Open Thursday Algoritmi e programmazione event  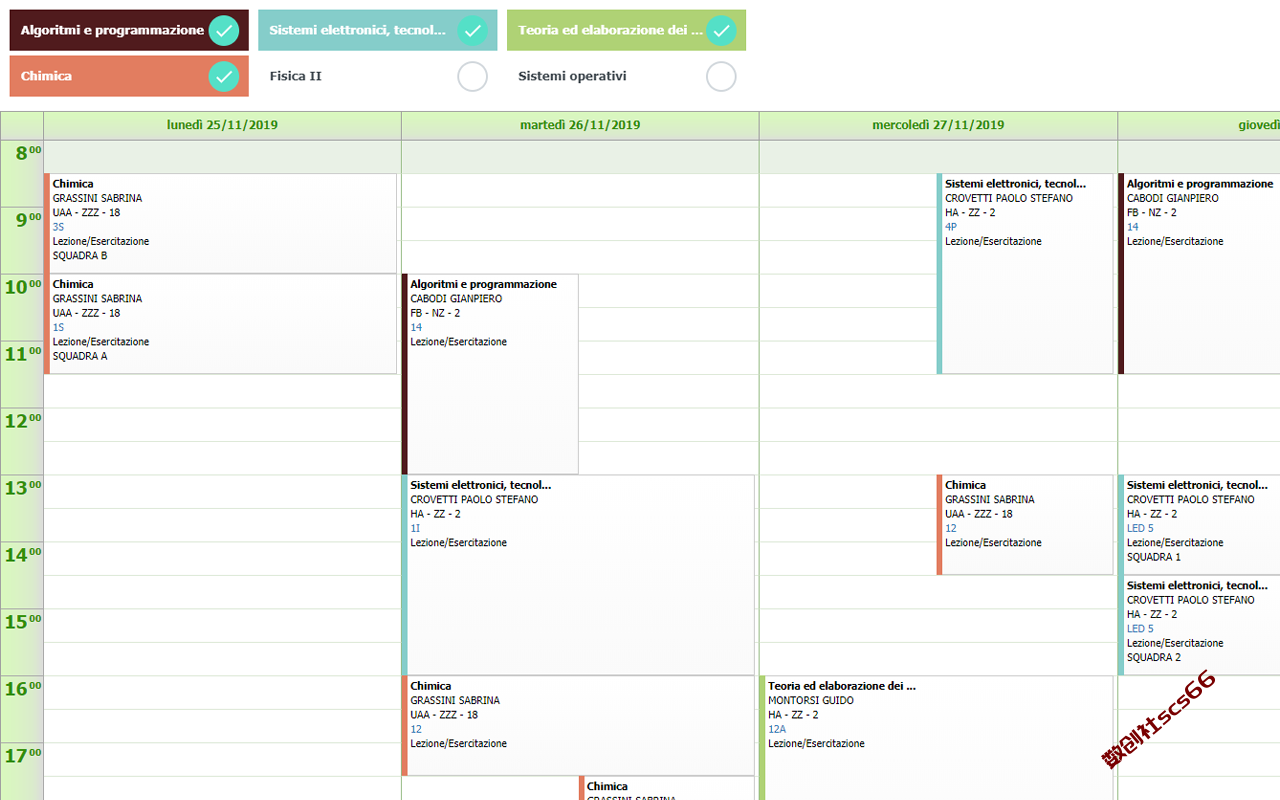click(1199, 274)
